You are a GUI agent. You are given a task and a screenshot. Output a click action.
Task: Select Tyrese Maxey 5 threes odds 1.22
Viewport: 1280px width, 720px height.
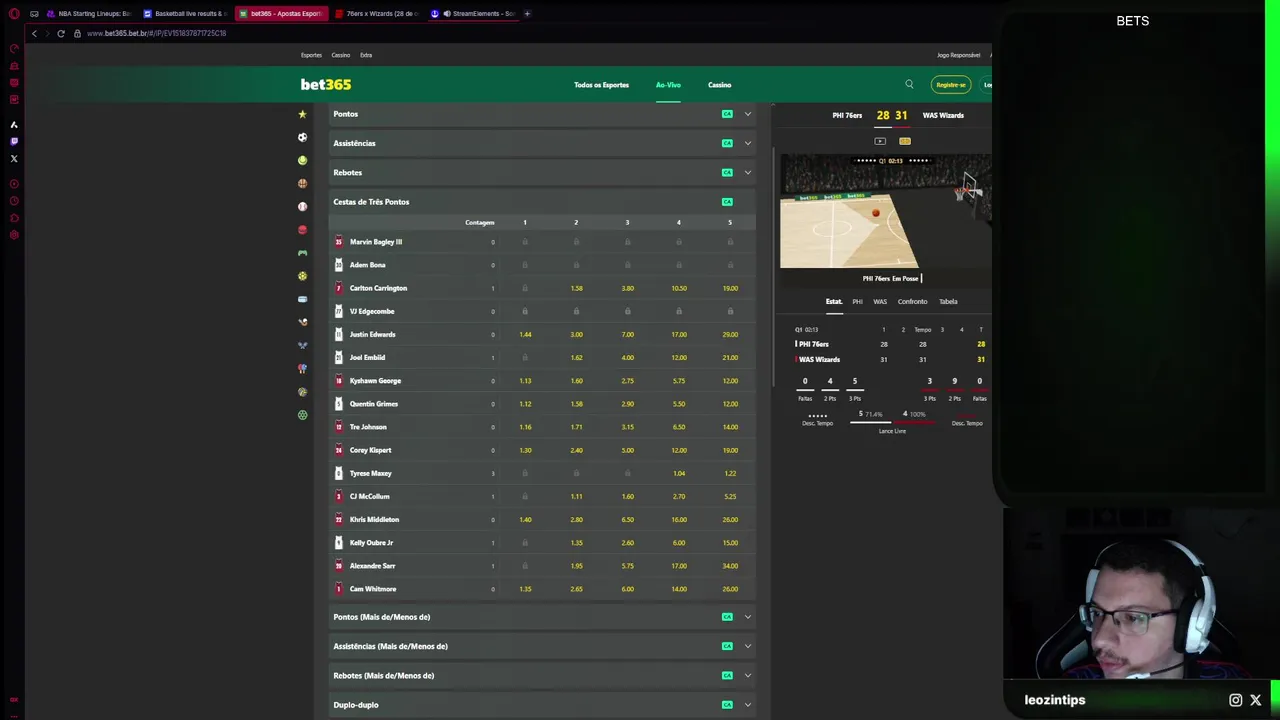730,473
